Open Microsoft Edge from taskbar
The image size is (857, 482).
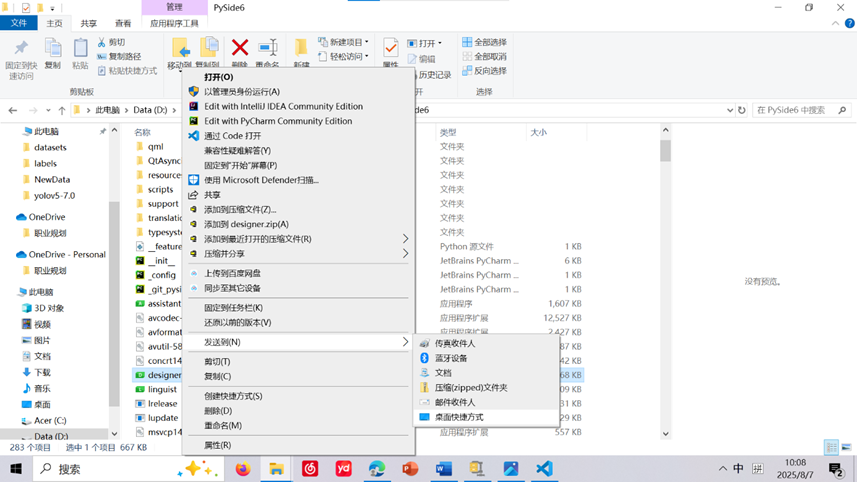tap(376, 469)
